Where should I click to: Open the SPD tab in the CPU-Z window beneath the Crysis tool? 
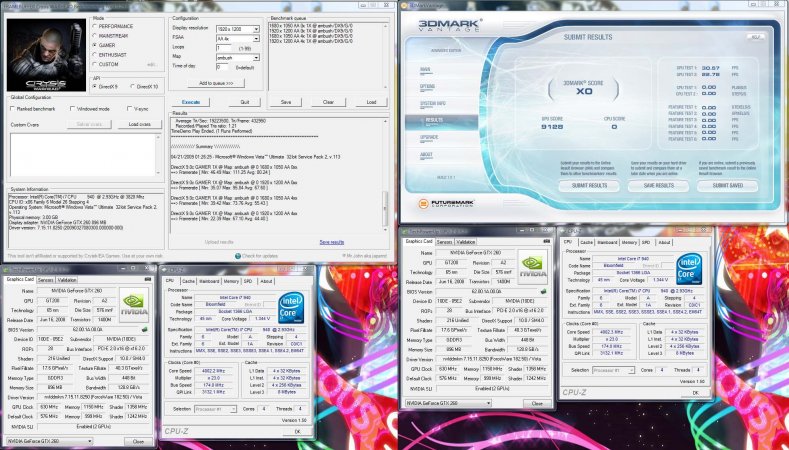coord(248,281)
